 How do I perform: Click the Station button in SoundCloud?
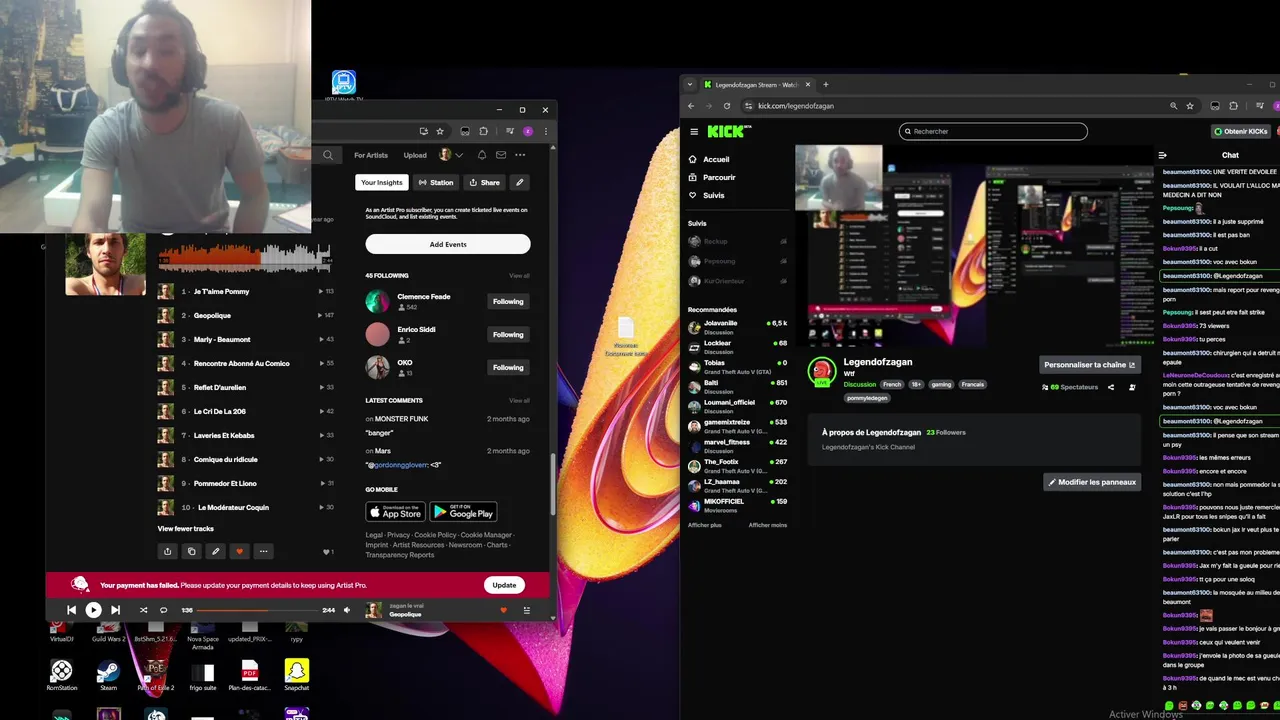436,182
